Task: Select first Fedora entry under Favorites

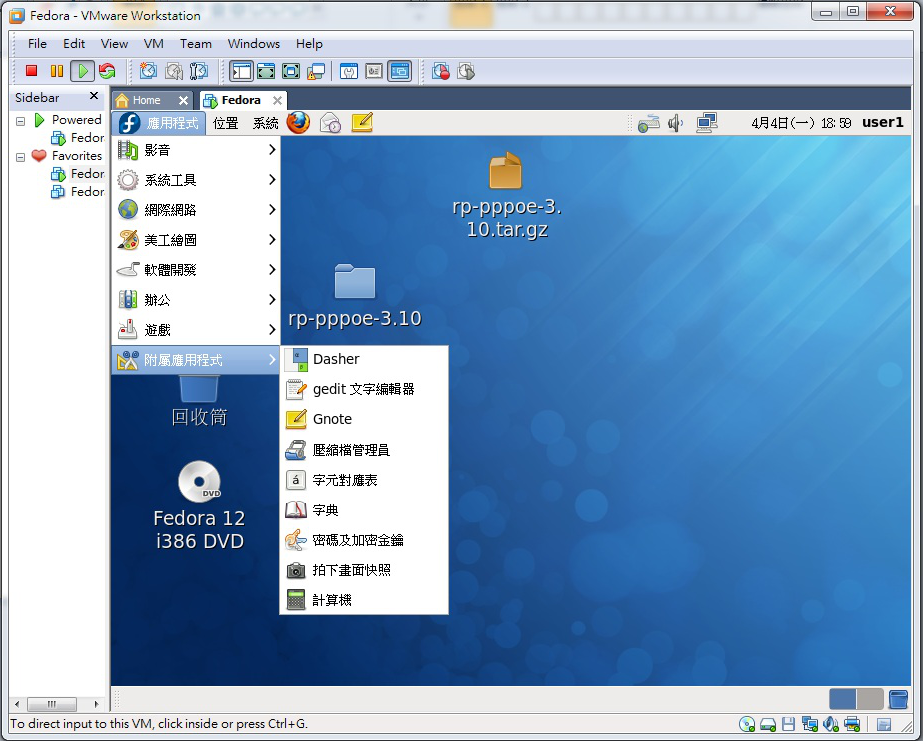Action: (78, 174)
